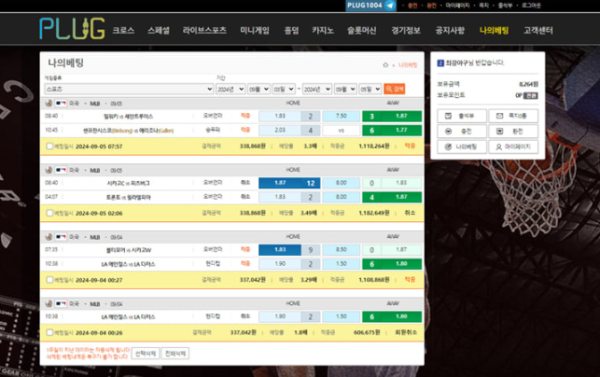Open the end month 09월 dropdown
Screen dimensions: 600x377
coord(346,89)
